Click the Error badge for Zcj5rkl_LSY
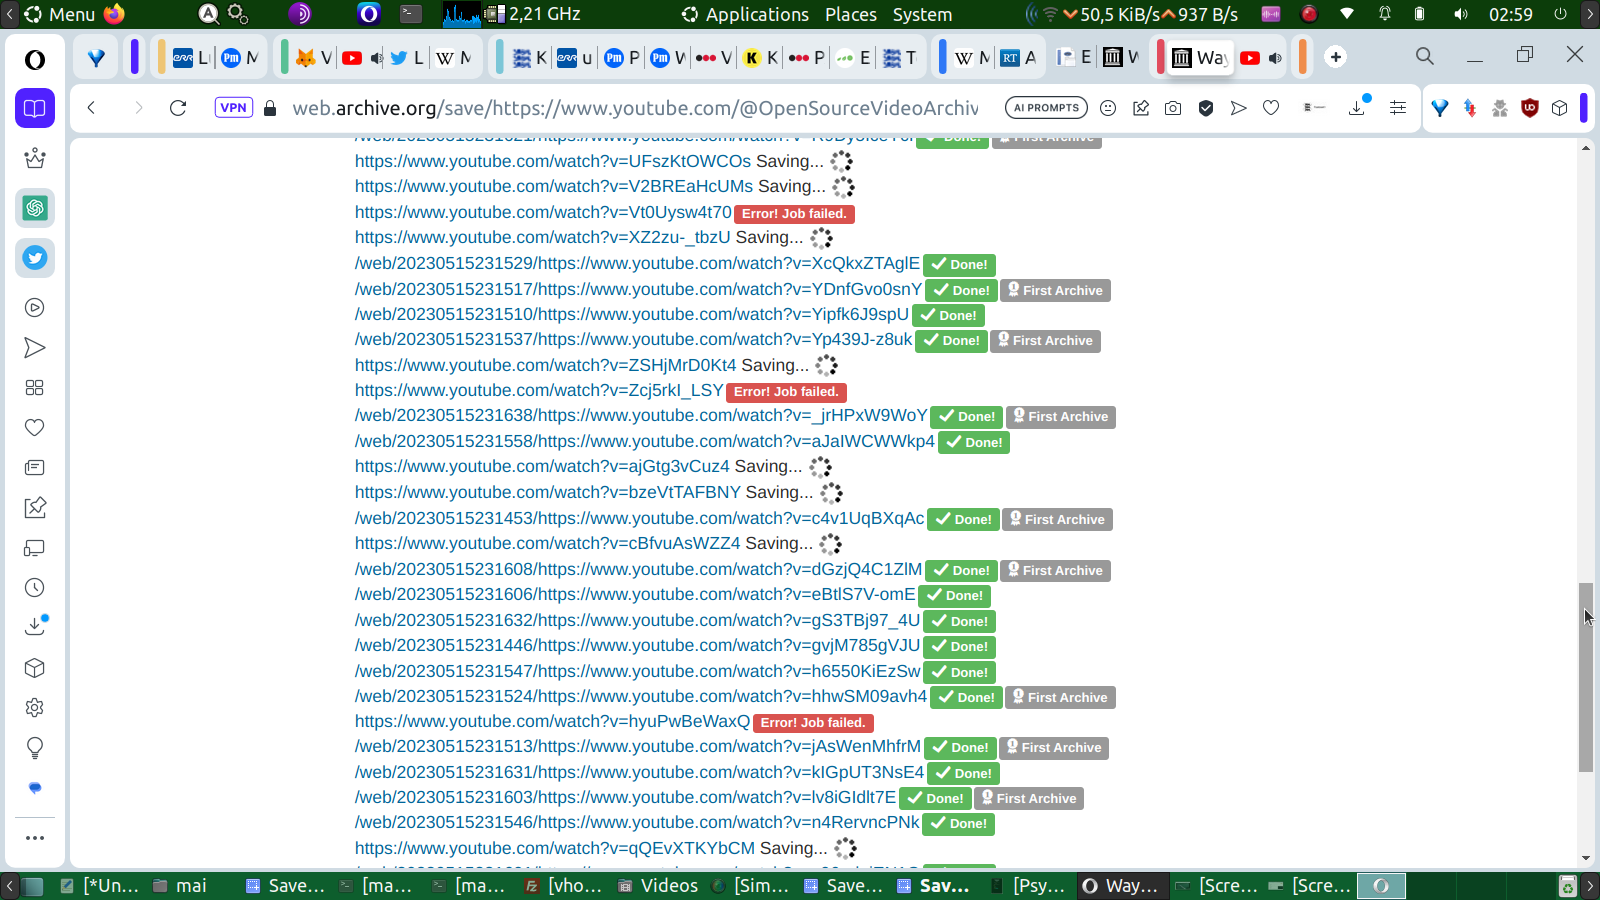Screen dimensions: 1600x900 click(x=786, y=392)
